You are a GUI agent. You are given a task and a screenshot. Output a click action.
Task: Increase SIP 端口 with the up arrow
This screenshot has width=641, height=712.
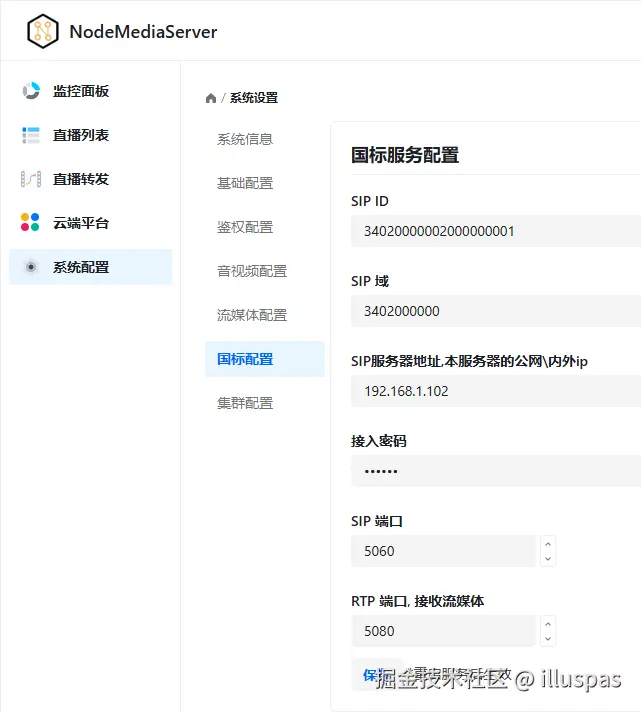point(548,544)
